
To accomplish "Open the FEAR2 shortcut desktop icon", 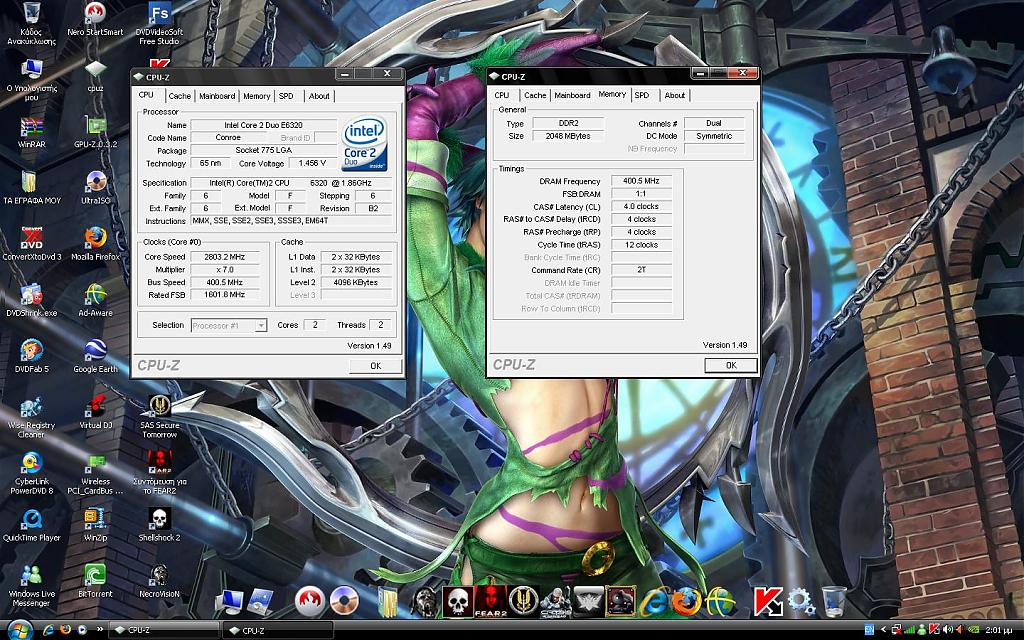I will coord(159,473).
